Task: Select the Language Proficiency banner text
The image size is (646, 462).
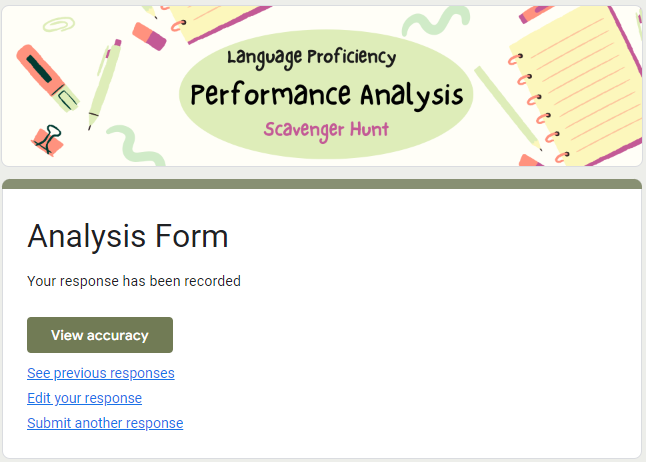Action: tap(311, 58)
